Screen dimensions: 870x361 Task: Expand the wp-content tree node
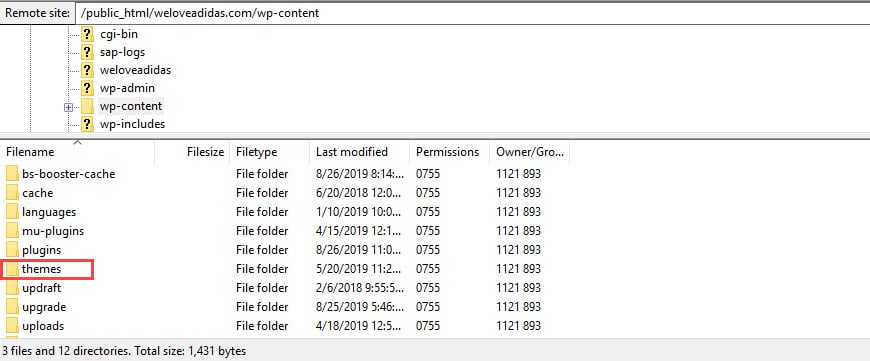(68, 108)
